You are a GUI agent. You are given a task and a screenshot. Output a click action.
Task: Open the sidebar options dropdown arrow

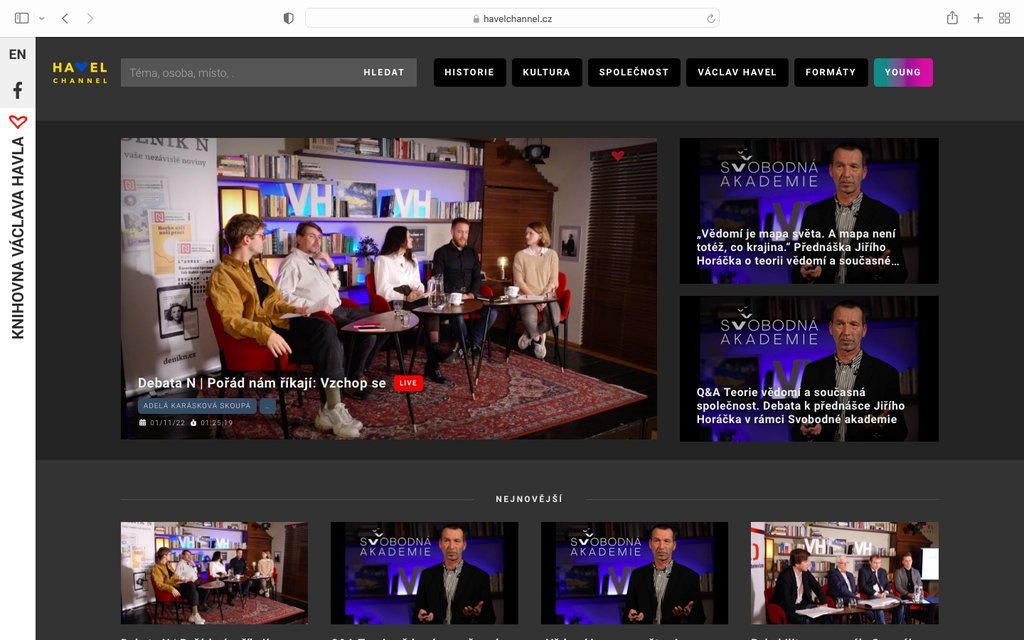tap(42, 18)
